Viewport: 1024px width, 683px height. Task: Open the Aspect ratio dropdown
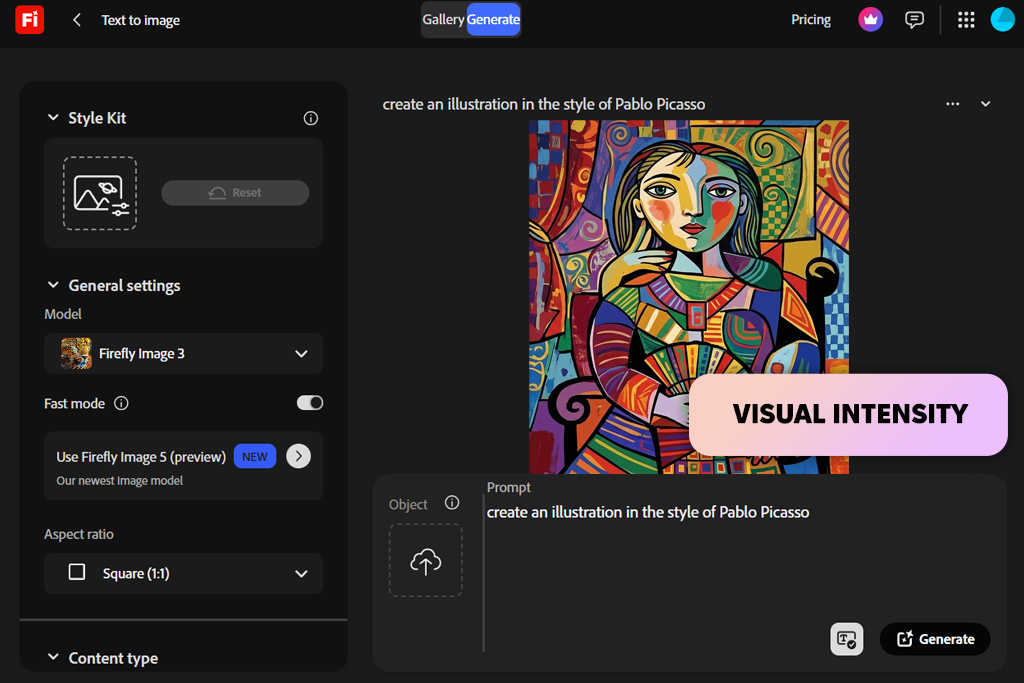click(x=184, y=573)
